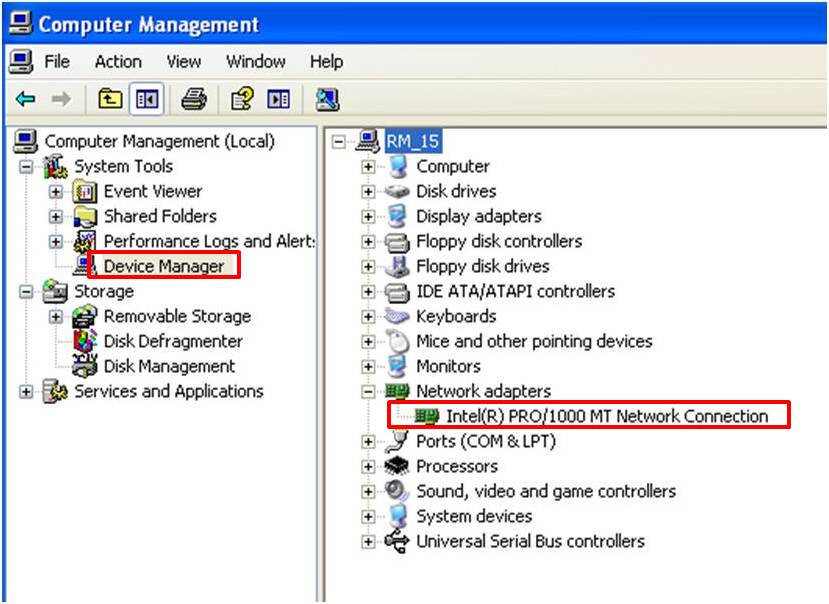Viewport: 829px width, 604px height.
Task: Click the Keyboards device icon
Action: 397,316
